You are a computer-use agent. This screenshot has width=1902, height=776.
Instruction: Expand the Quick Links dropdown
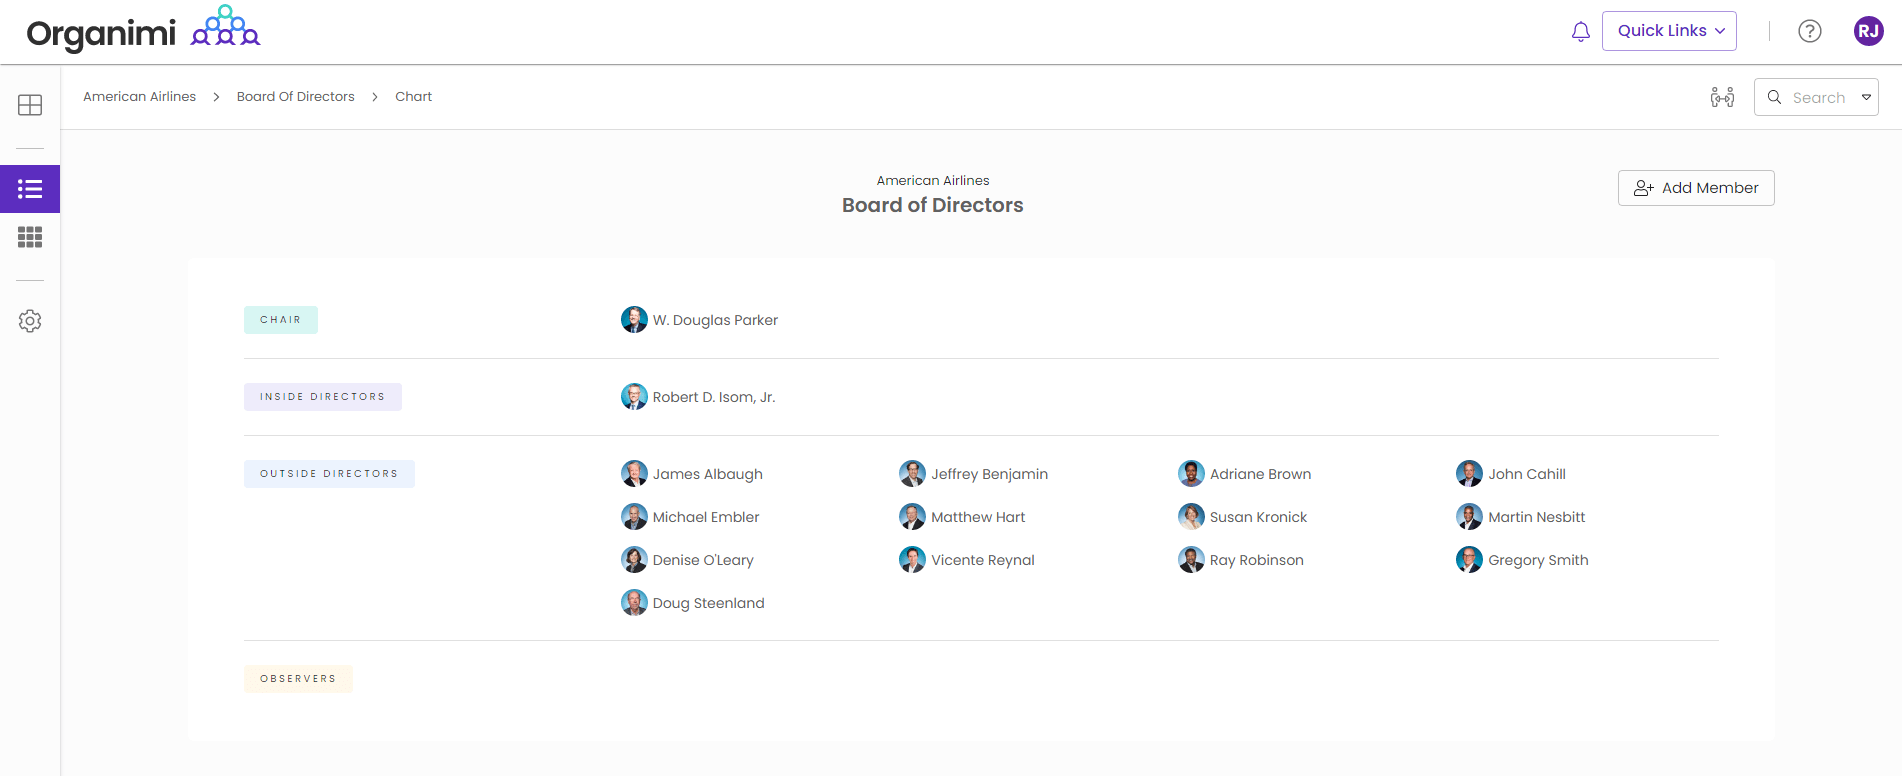[1669, 31]
